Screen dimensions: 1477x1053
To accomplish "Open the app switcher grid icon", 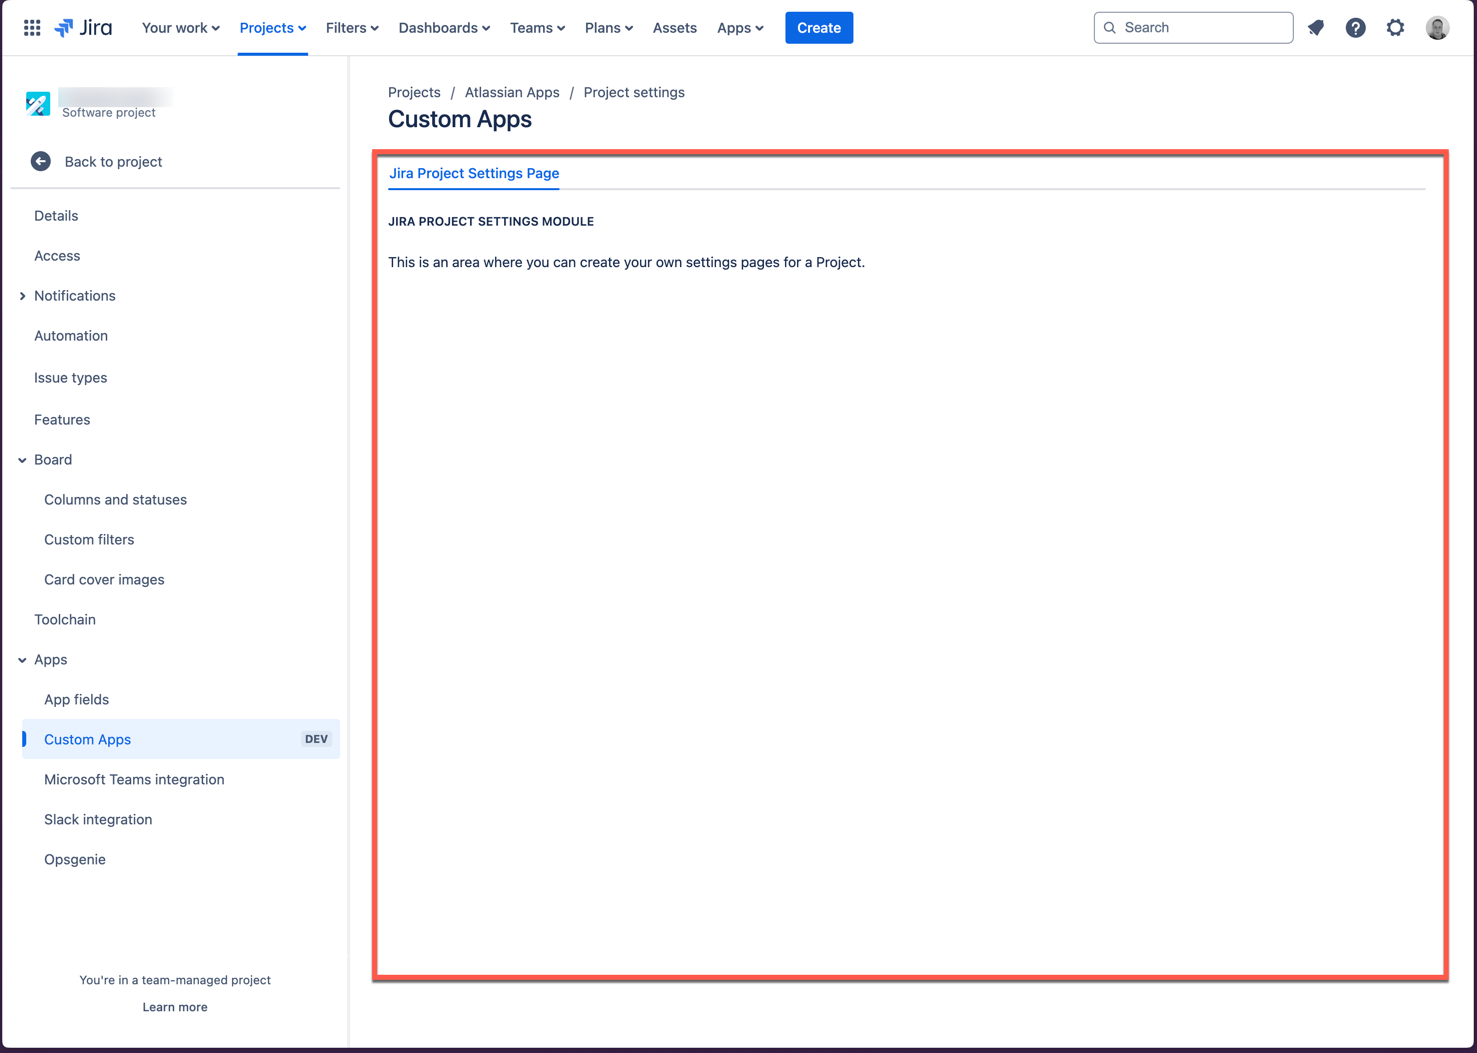I will [x=32, y=28].
